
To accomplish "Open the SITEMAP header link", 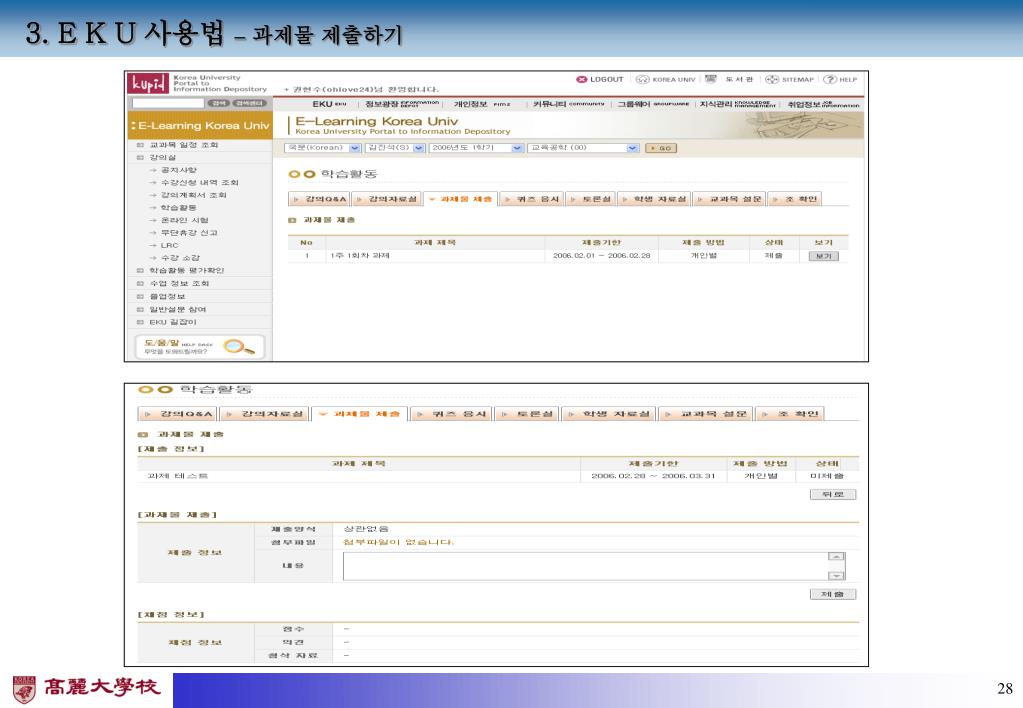I will point(789,80).
